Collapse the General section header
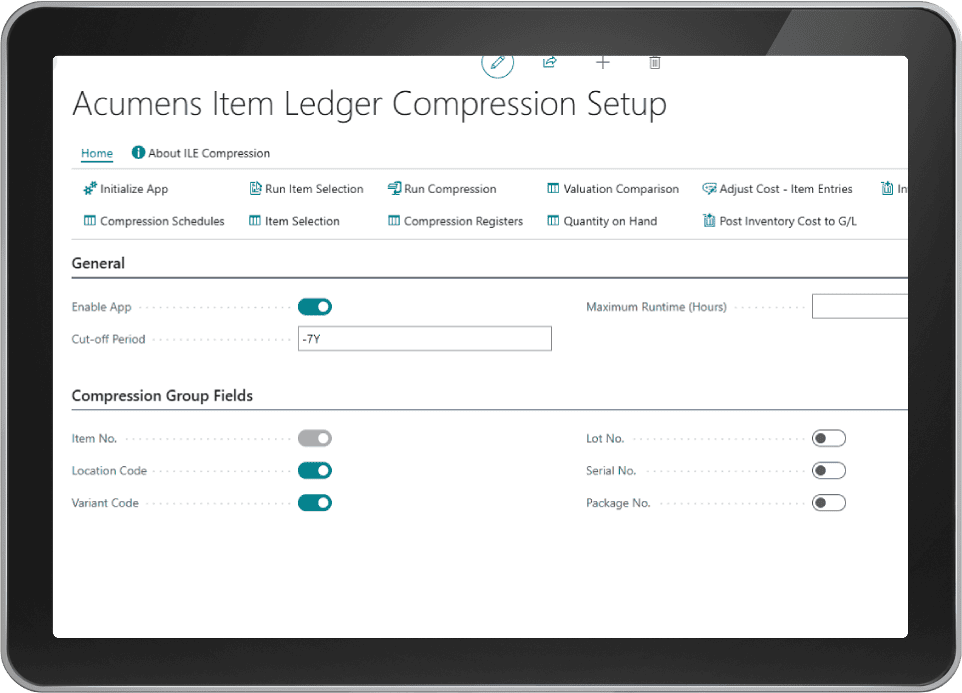 pos(98,263)
